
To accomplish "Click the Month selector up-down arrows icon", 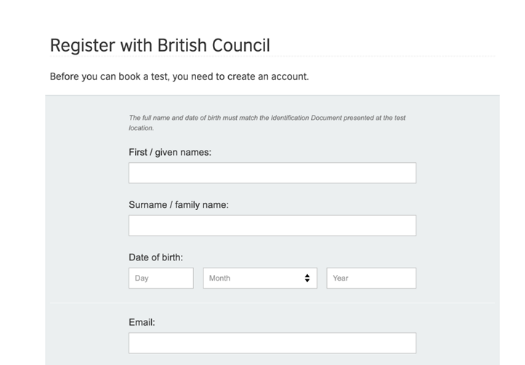I will 307,278.
